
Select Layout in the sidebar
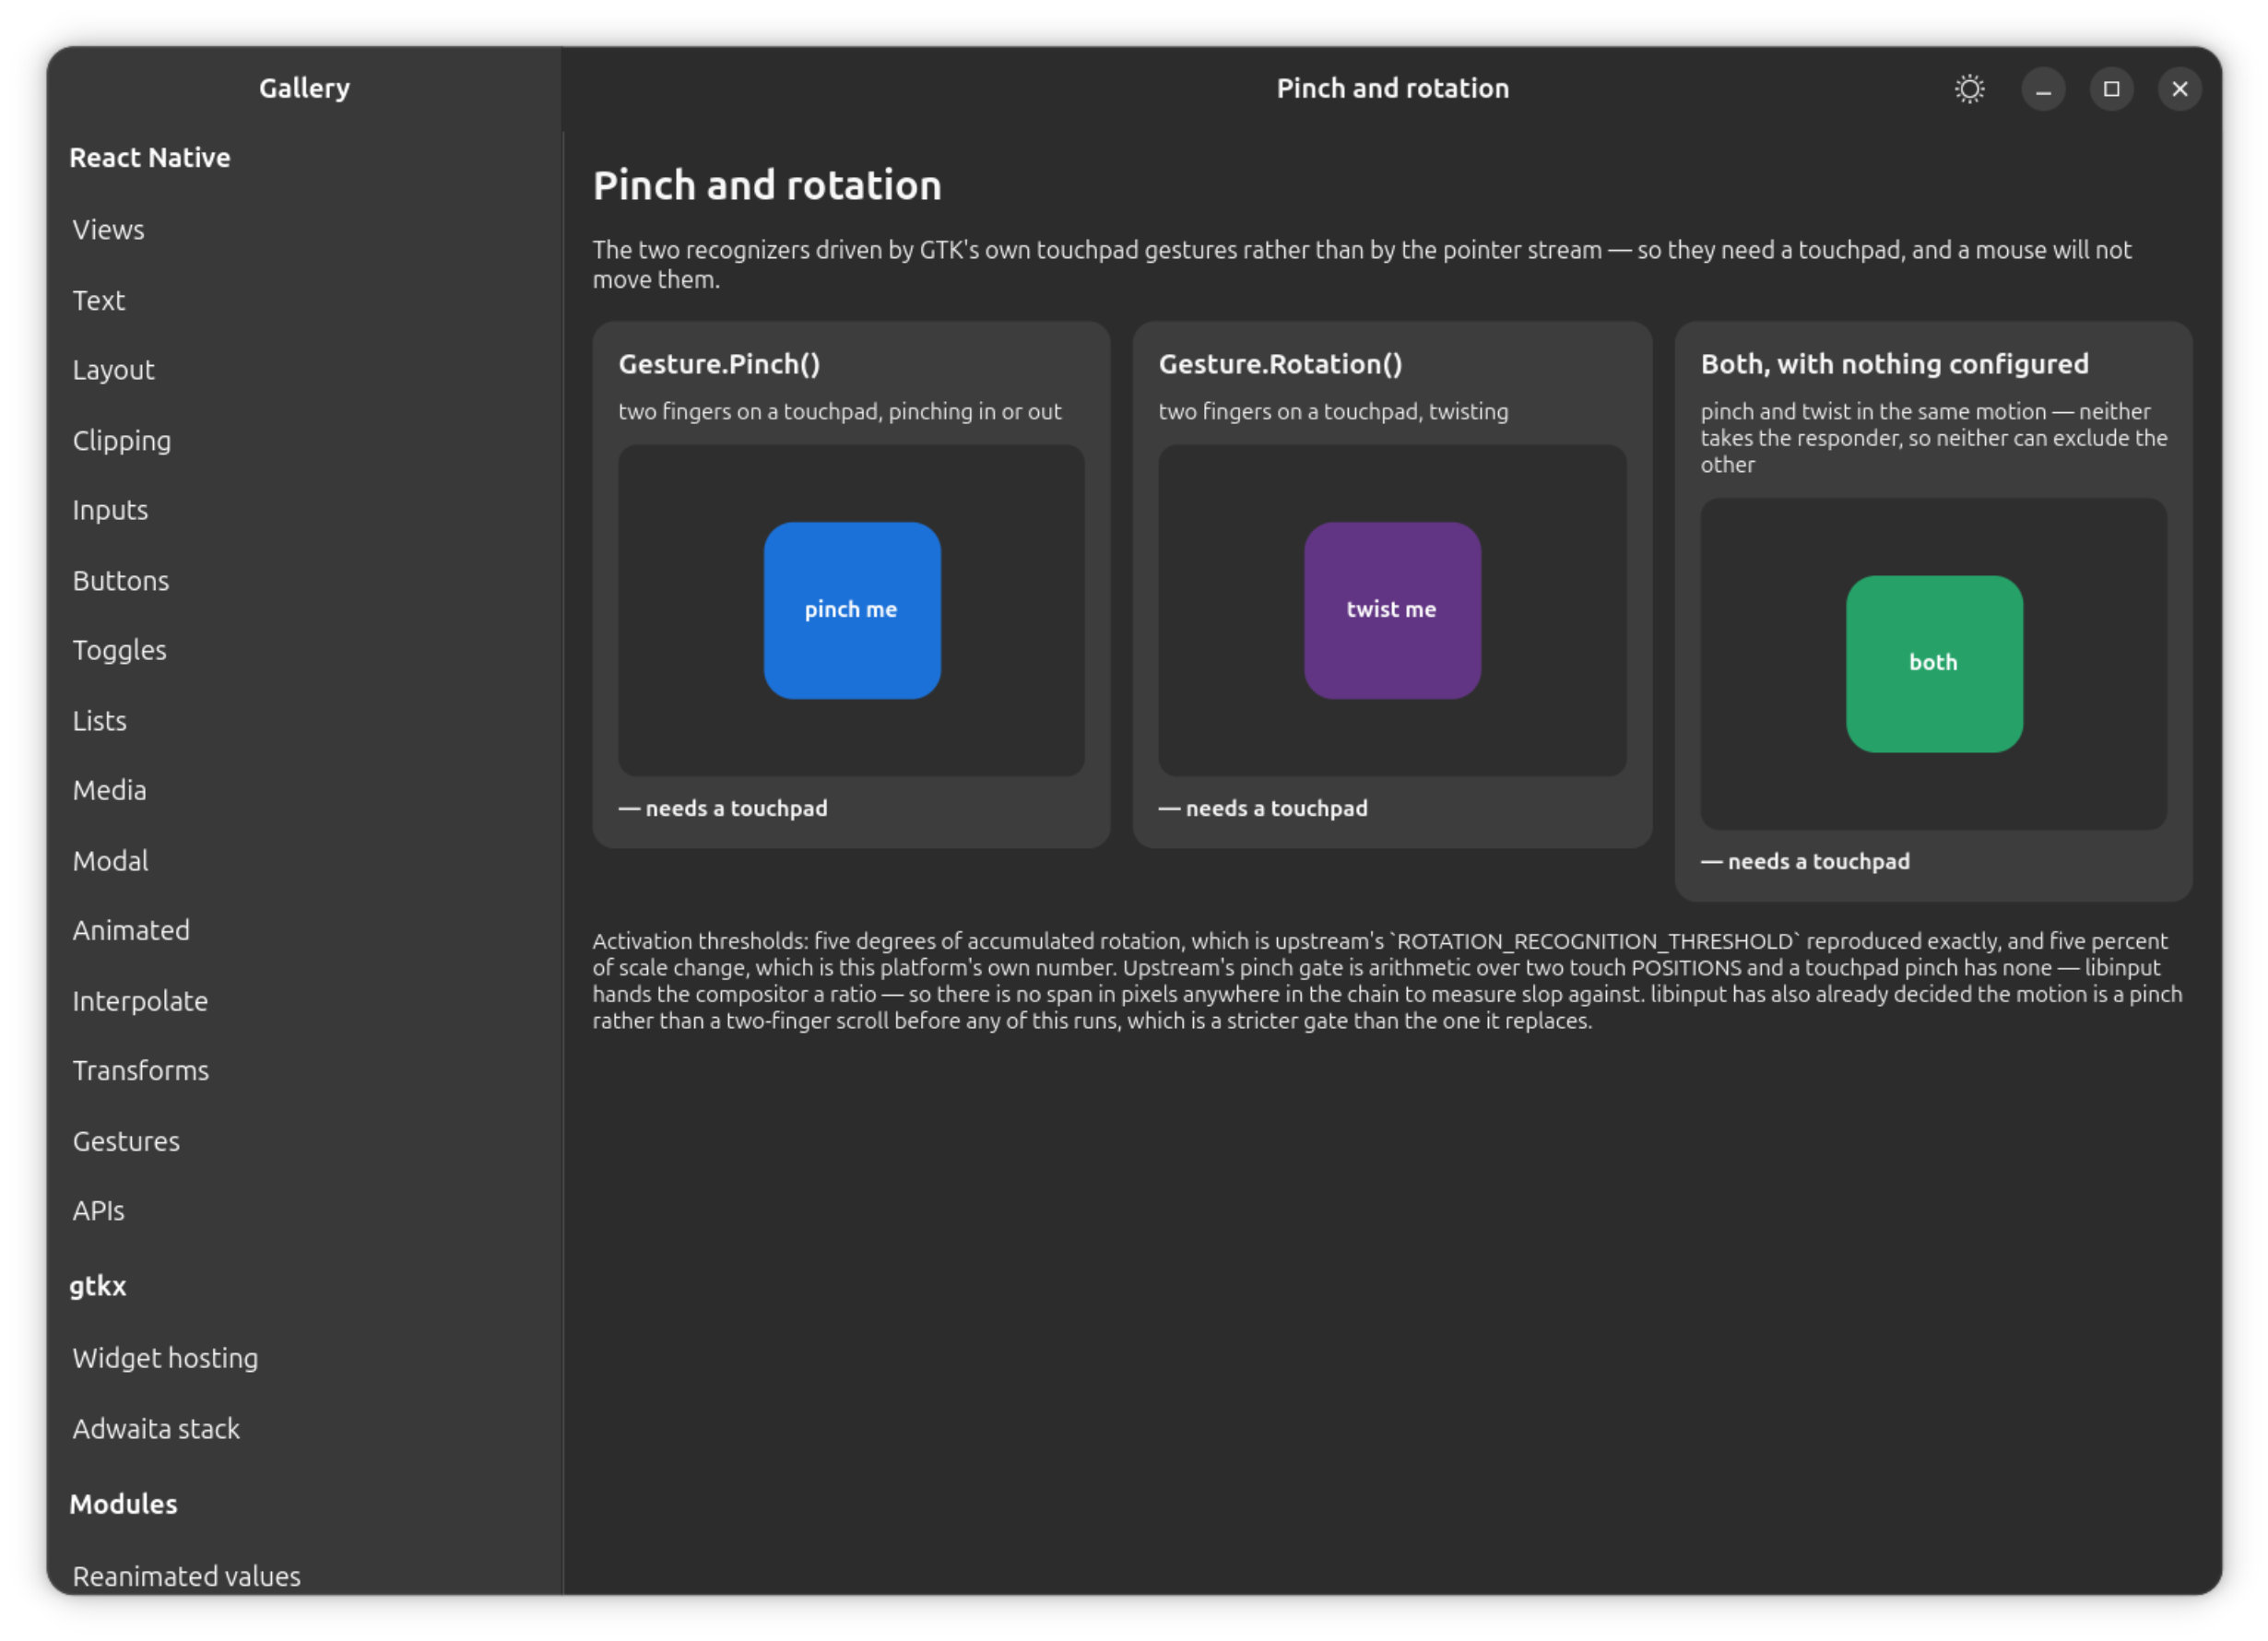tap(304, 370)
